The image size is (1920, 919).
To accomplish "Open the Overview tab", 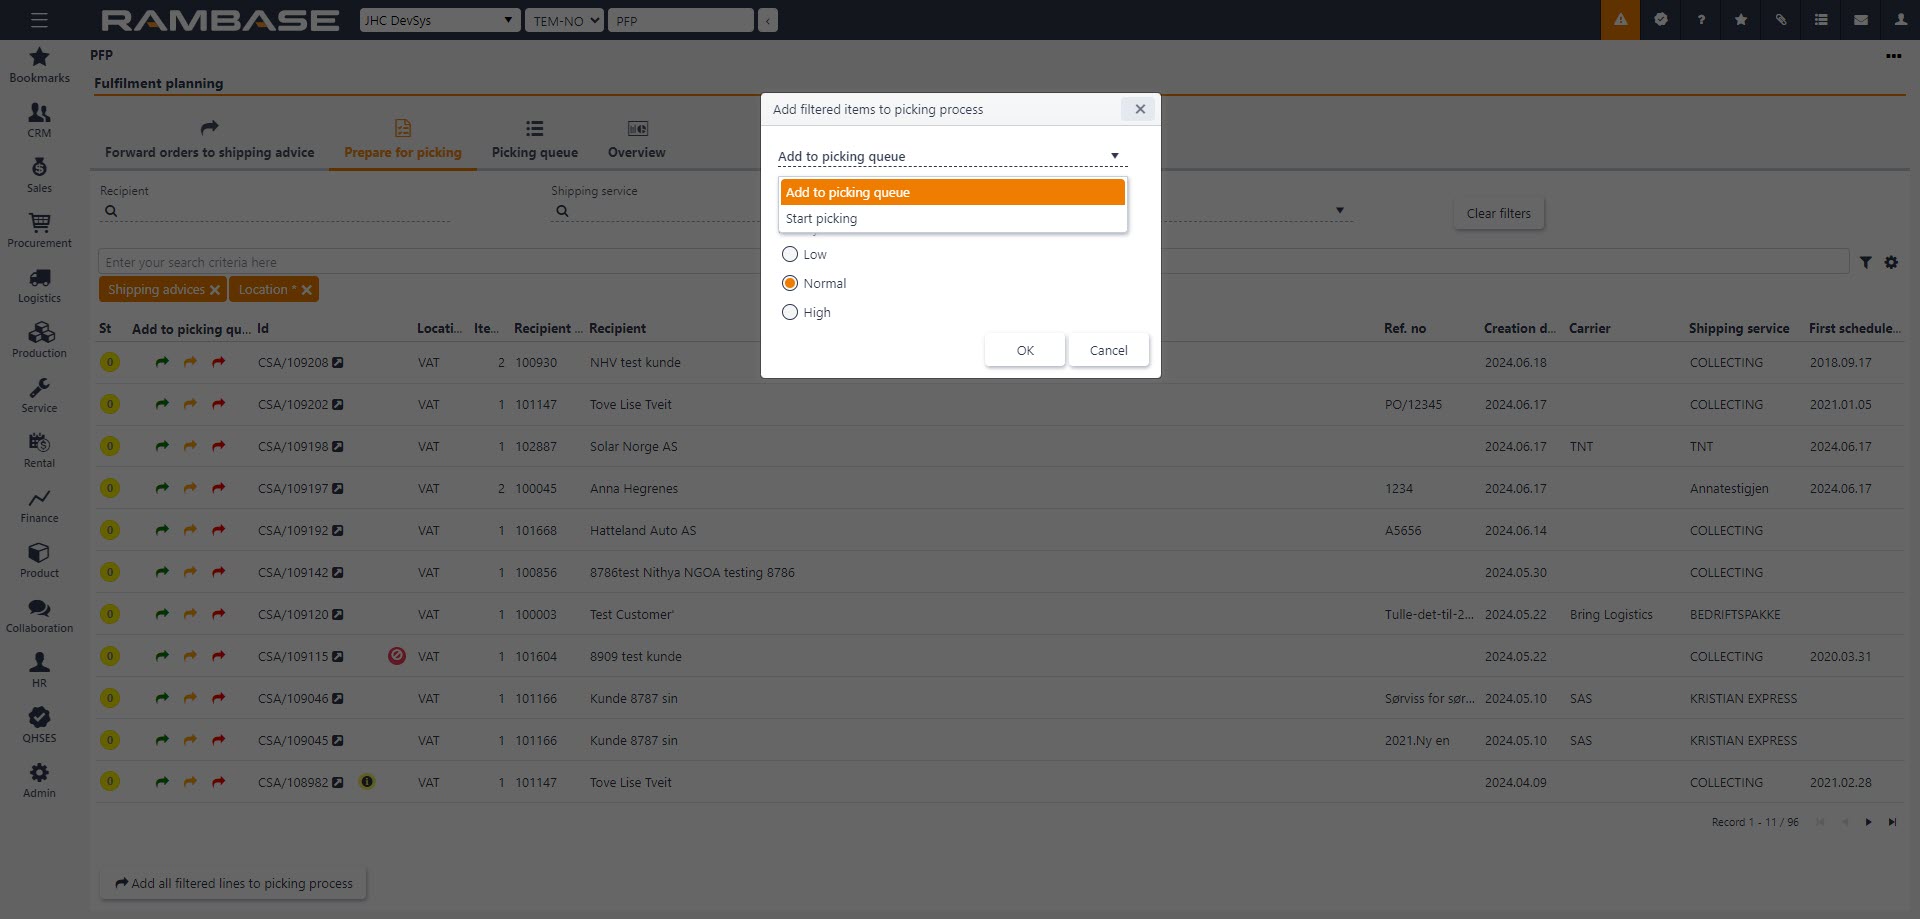I will pyautogui.click(x=636, y=140).
